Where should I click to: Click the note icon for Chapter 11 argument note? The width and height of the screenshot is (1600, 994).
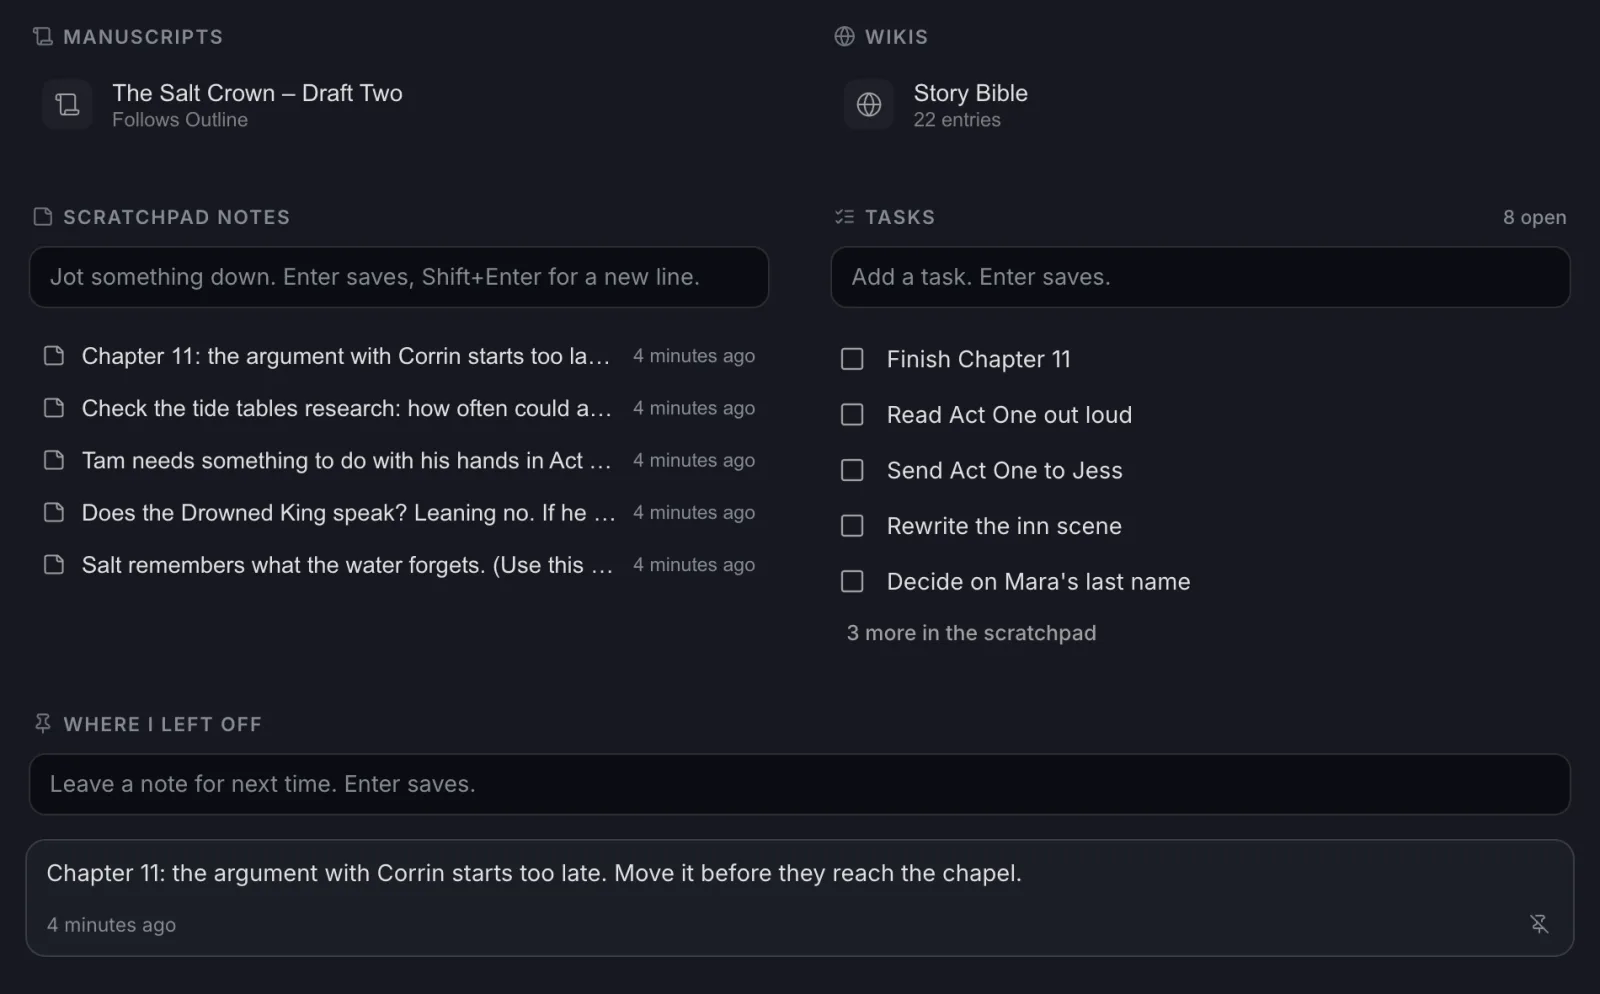click(x=54, y=356)
